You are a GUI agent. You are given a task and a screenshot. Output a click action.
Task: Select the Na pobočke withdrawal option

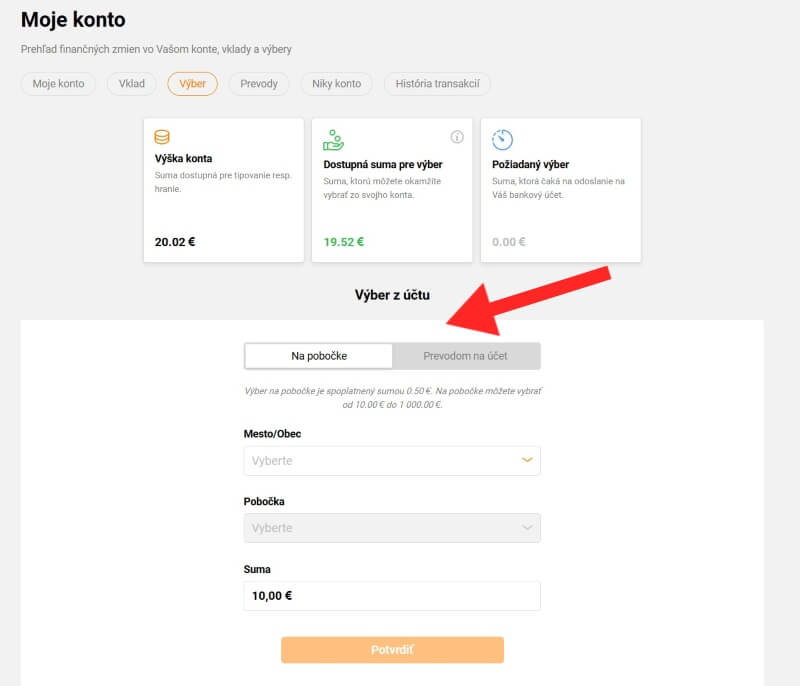tap(319, 356)
